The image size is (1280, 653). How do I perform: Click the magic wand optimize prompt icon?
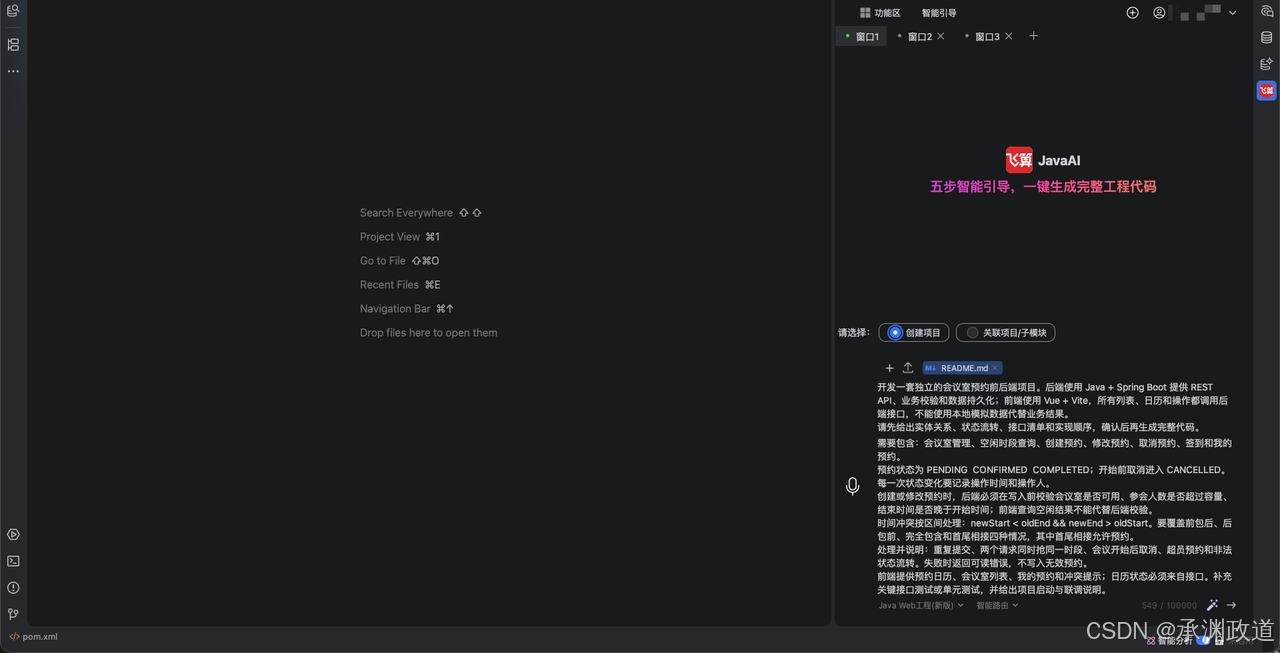(1213, 605)
